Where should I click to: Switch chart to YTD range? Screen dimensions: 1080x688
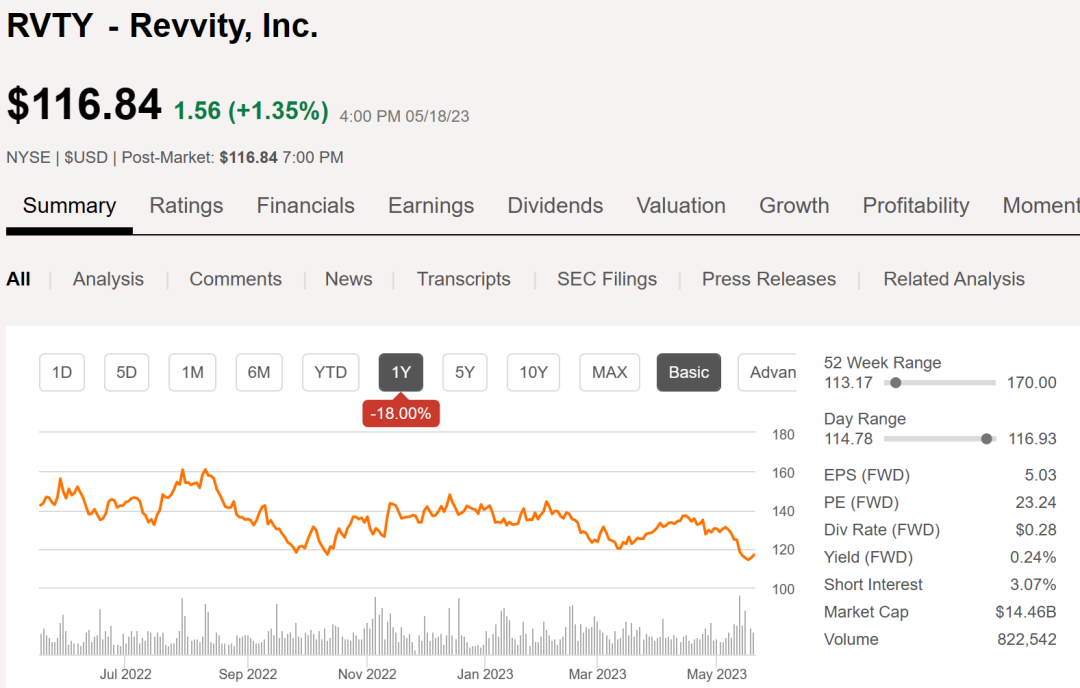tap(330, 372)
